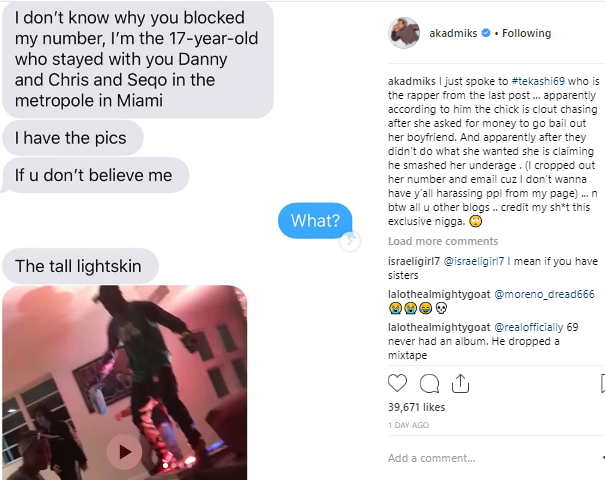Open comments via speech bubble icon
This screenshot has width=605, height=480.
pos(429,384)
